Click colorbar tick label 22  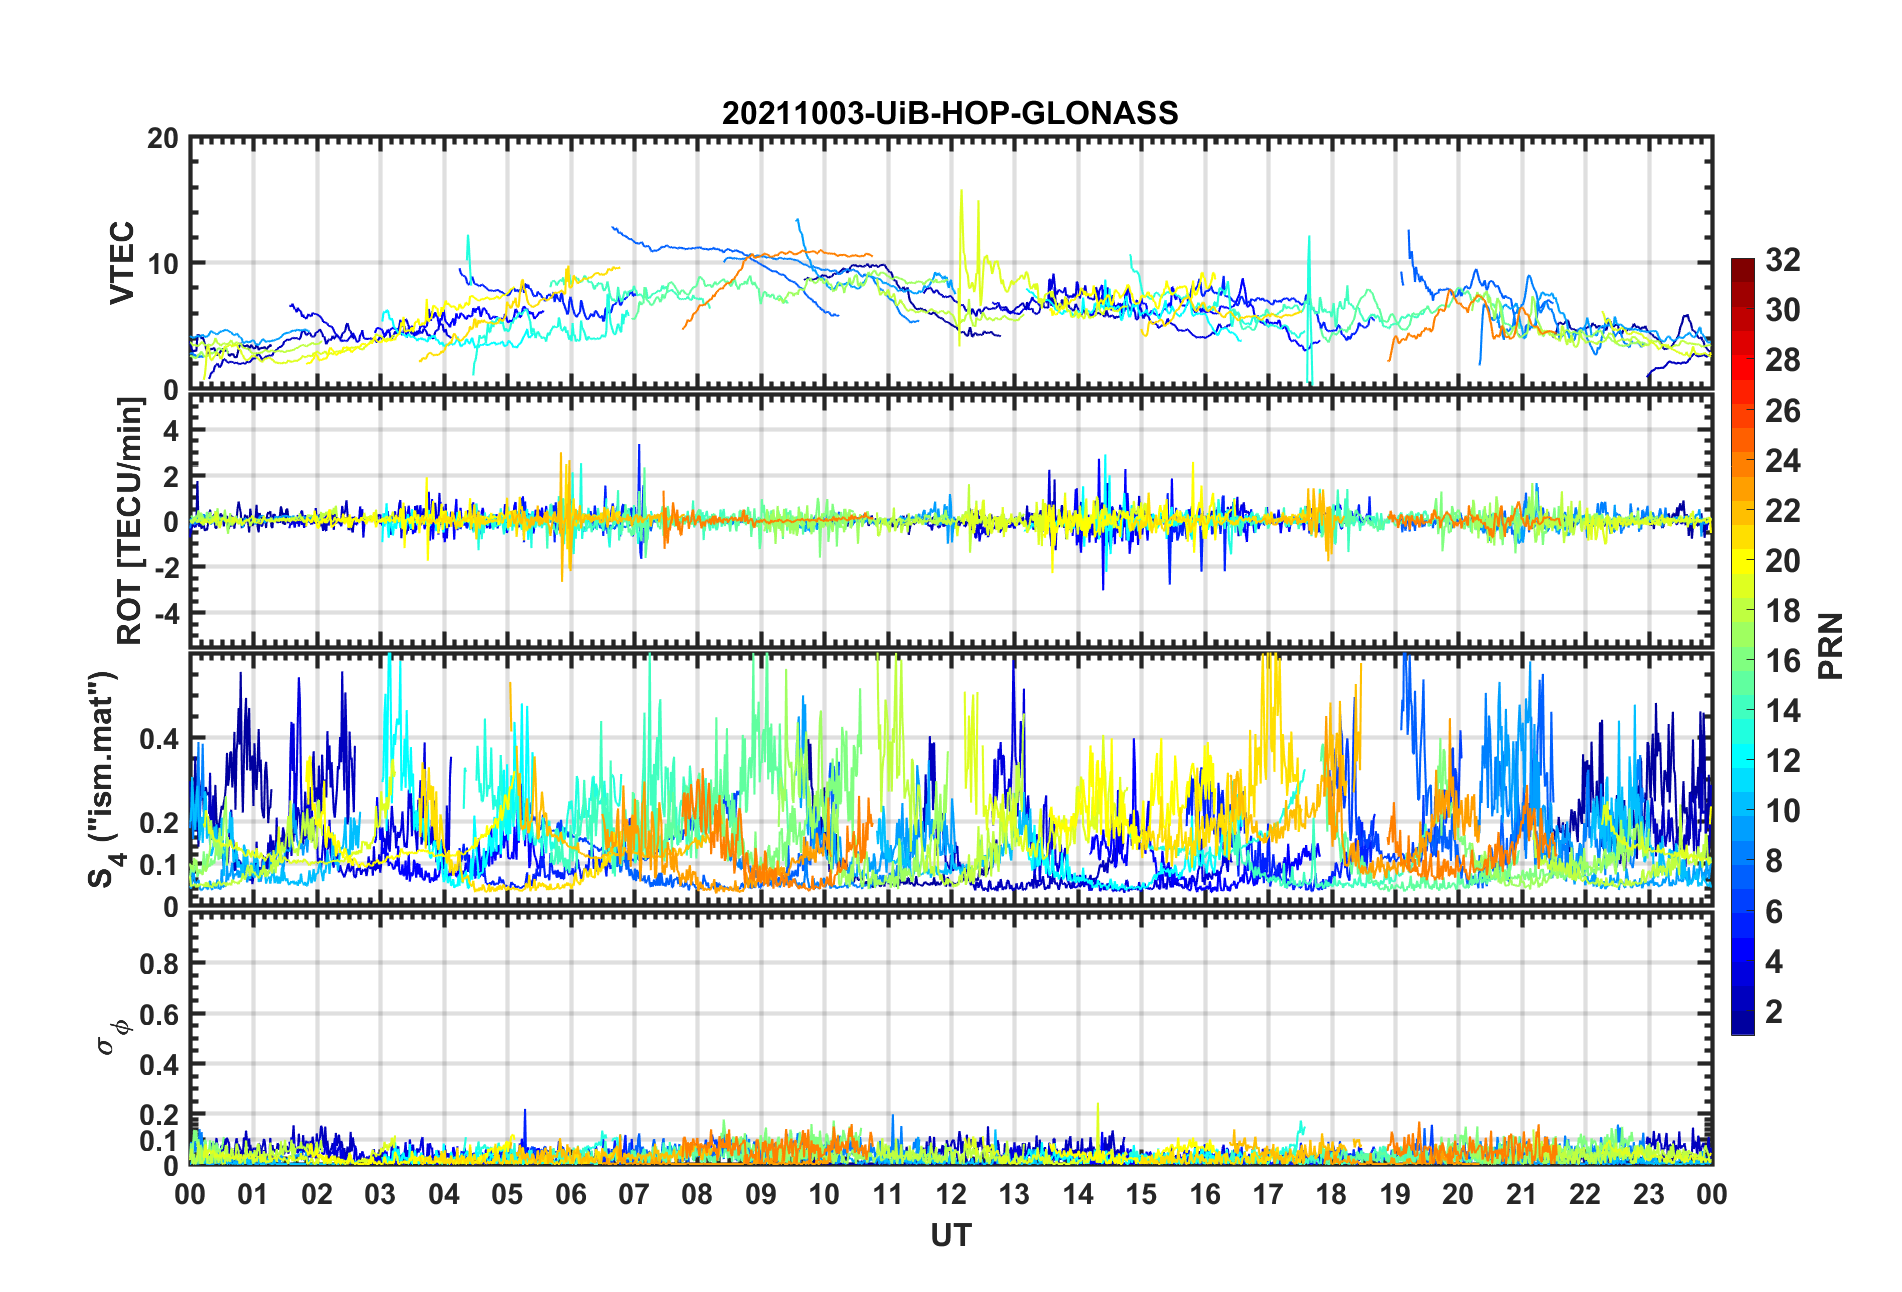pos(1783,510)
